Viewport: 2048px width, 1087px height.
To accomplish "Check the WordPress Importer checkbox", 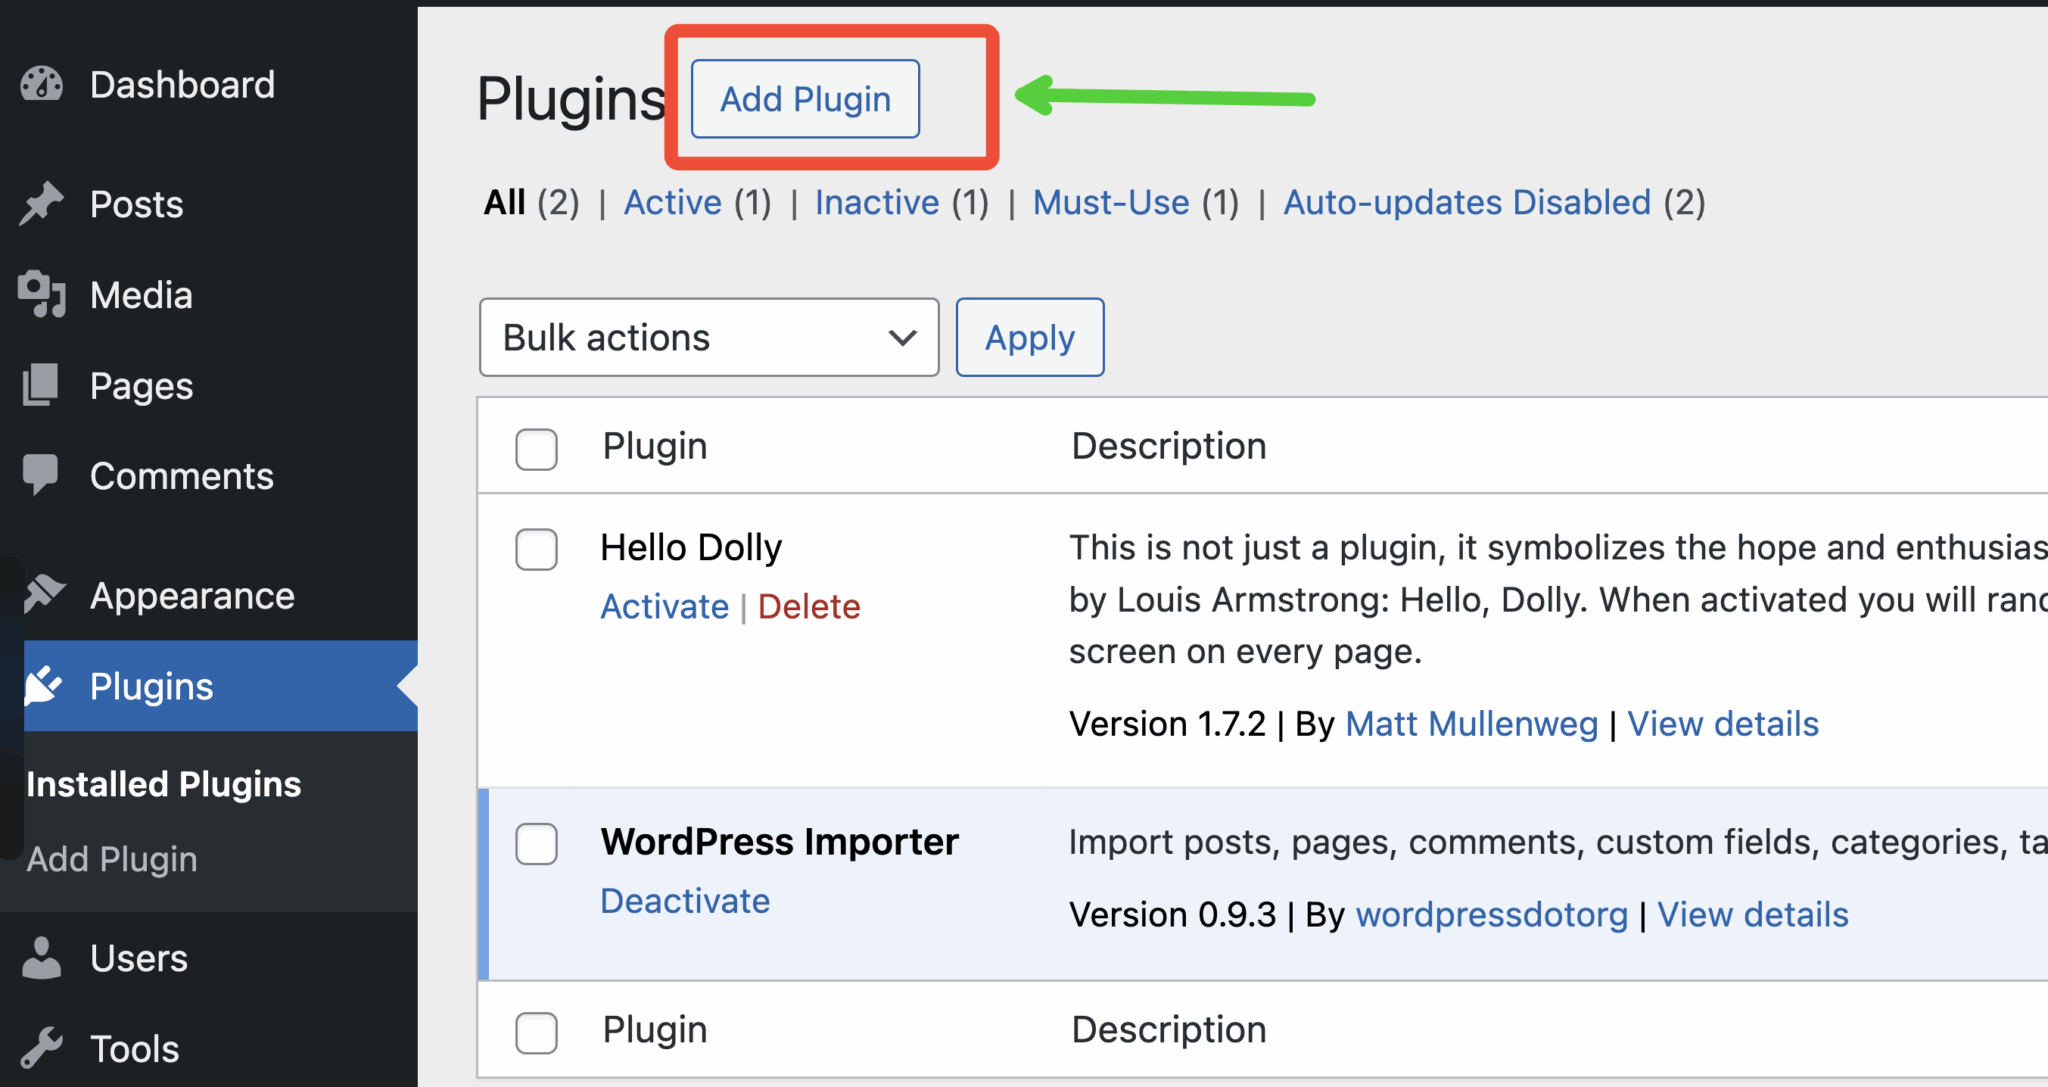I will [x=536, y=844].
